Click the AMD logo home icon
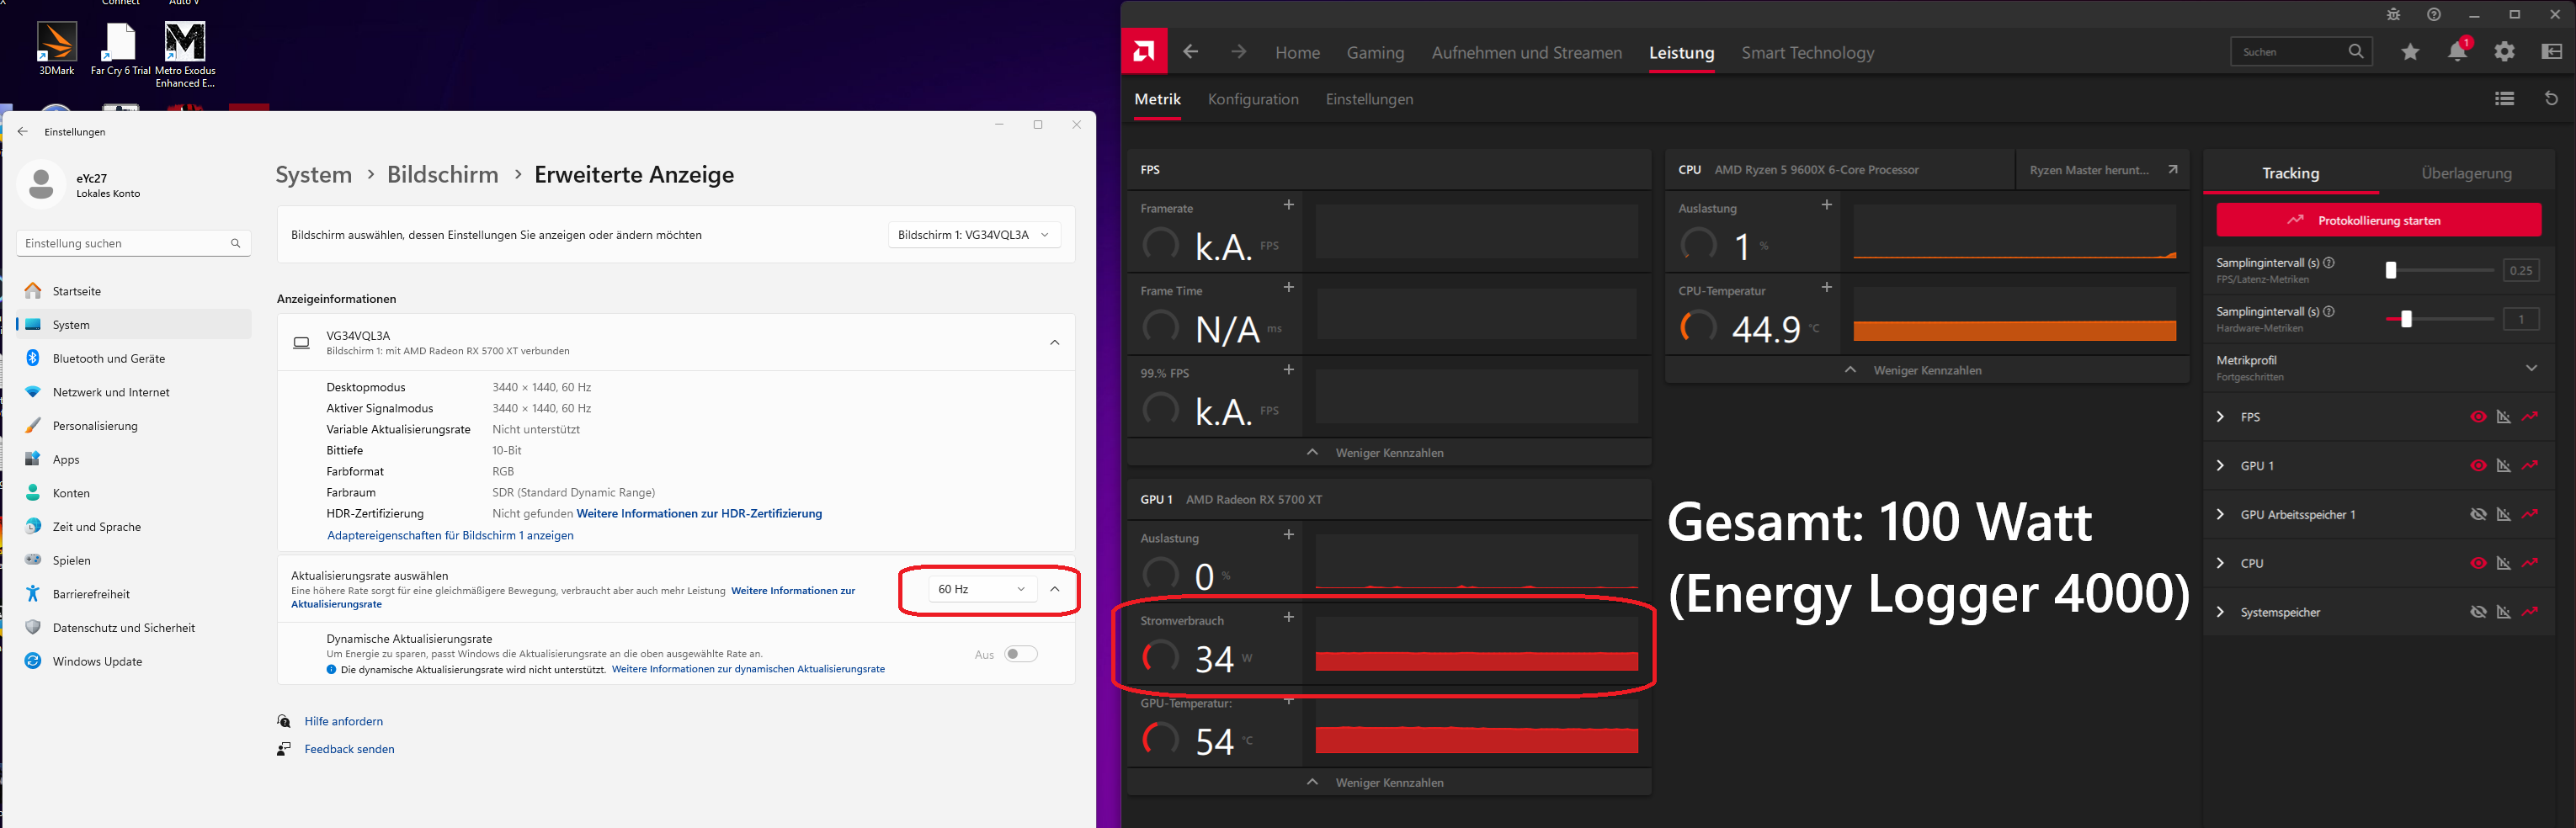2576x828 pixels. [1144, 51]
